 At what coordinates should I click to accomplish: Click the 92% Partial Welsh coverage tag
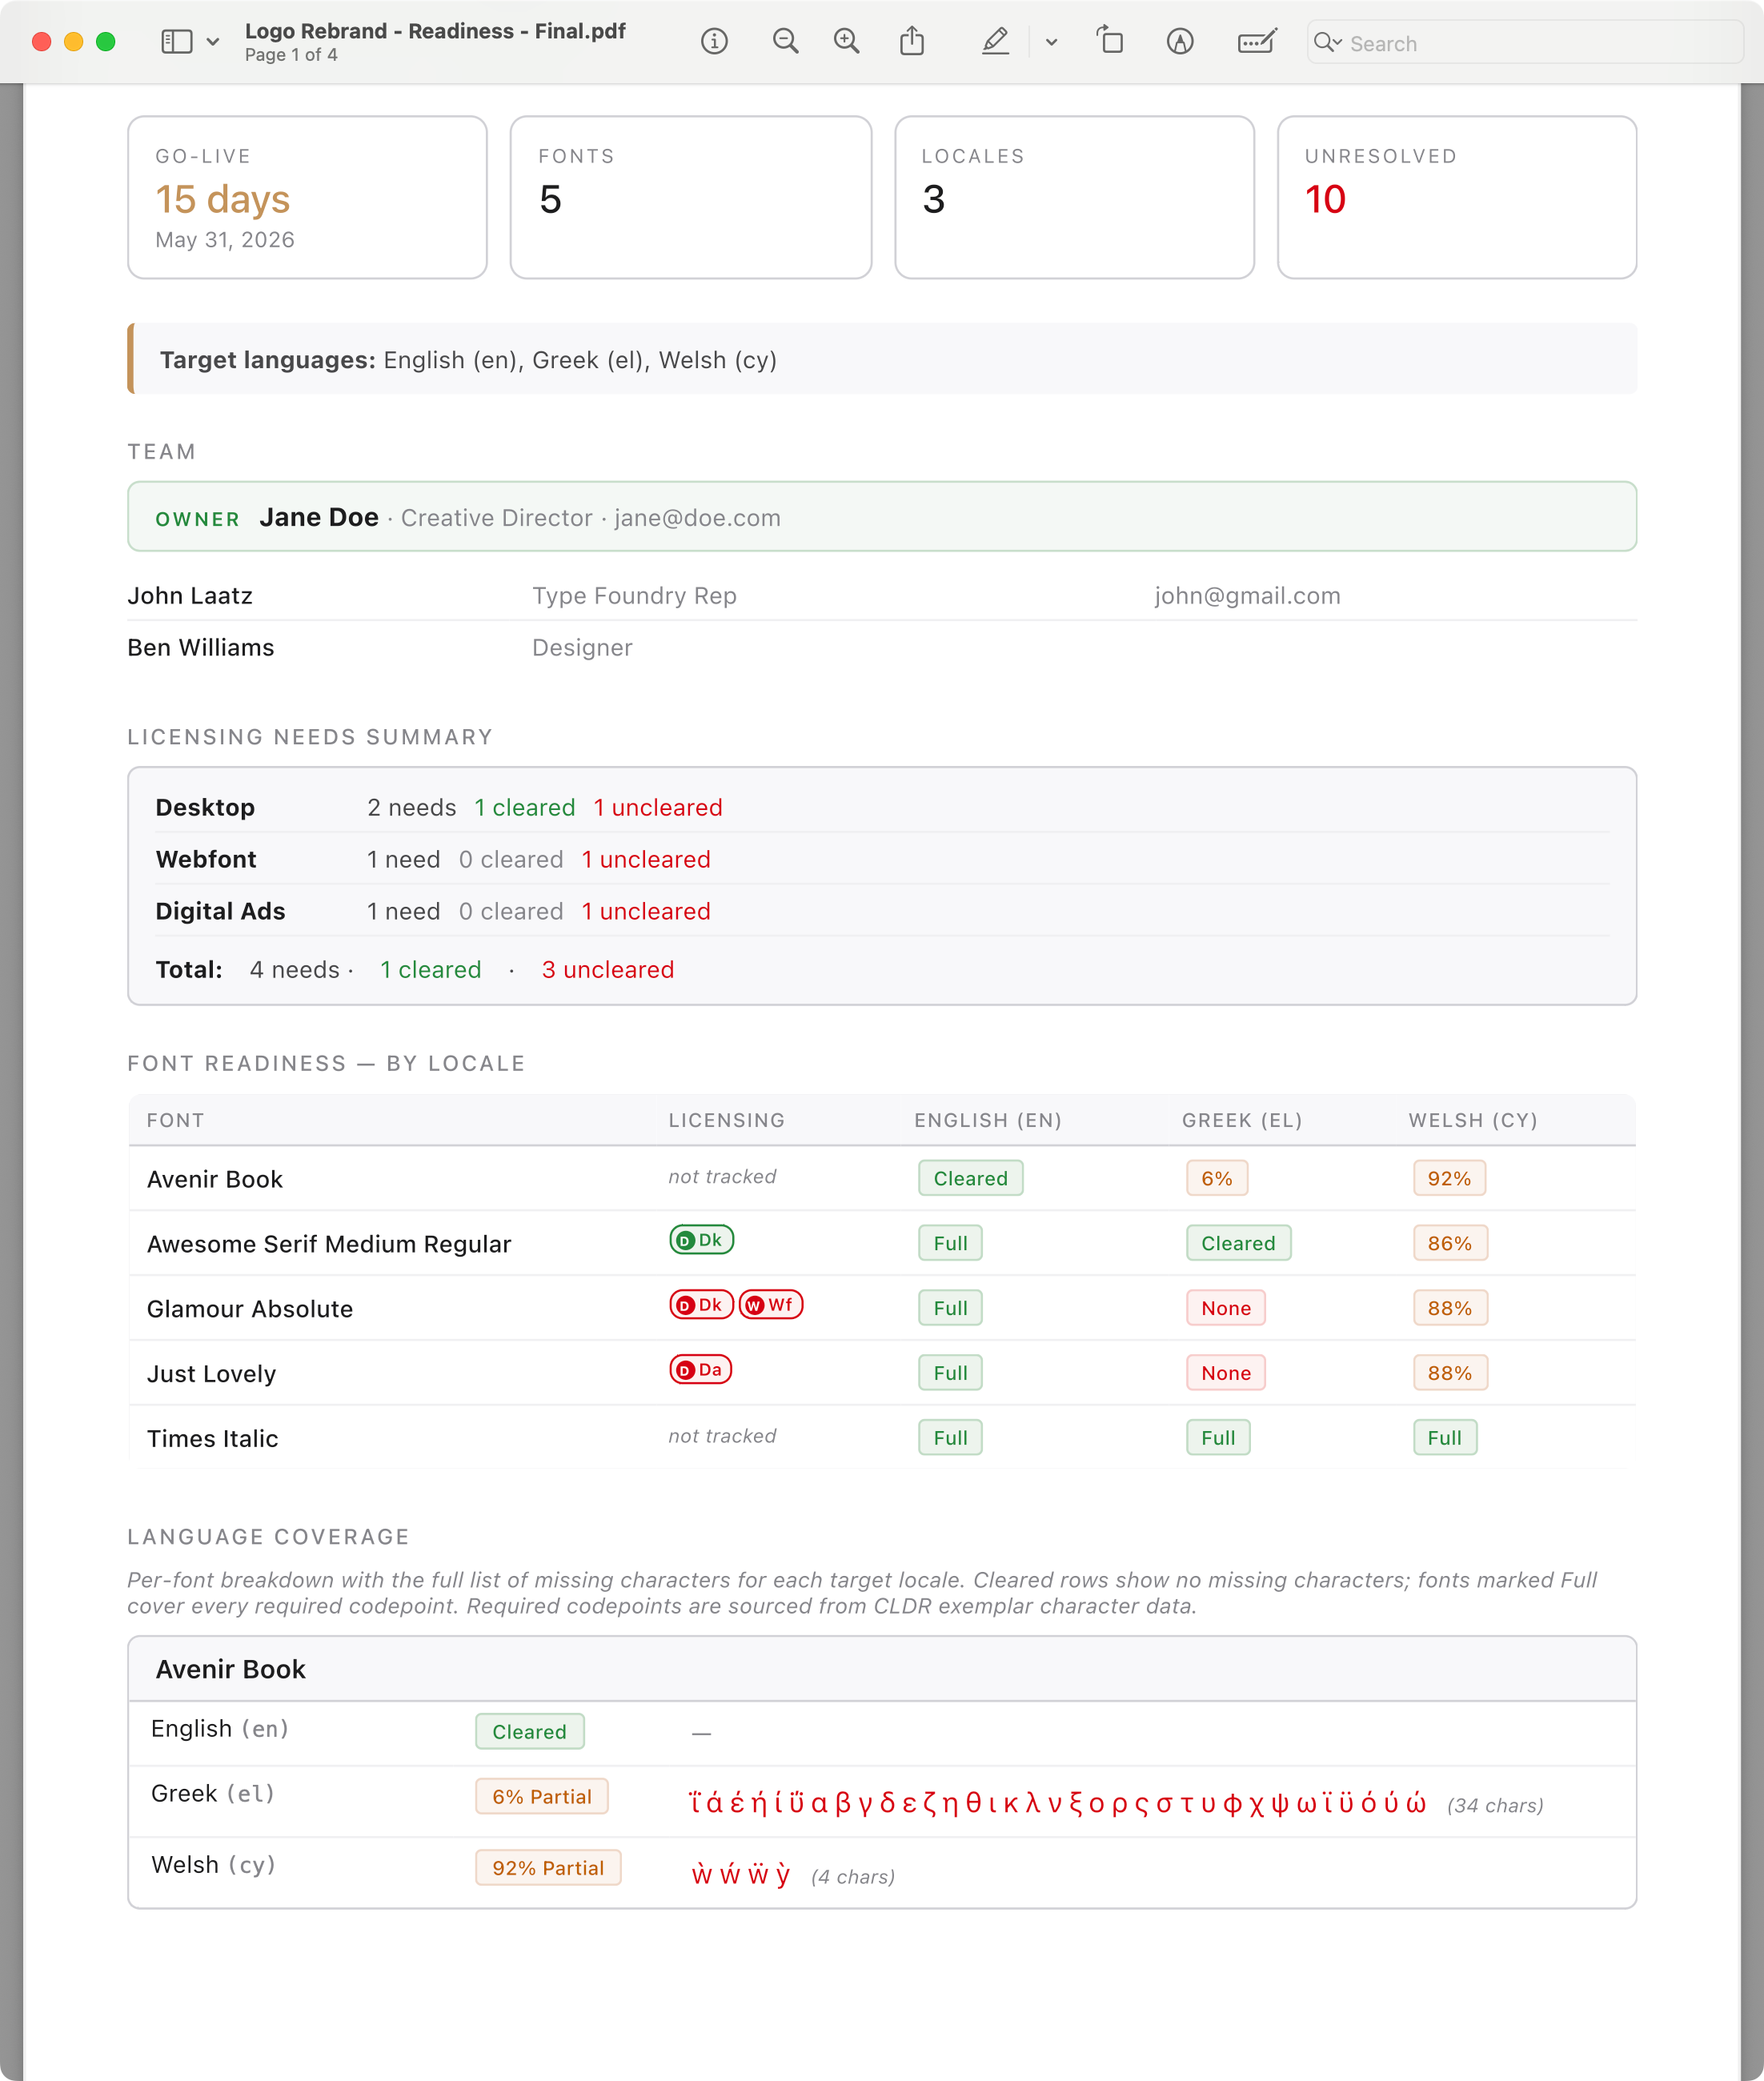click(548, 1867)
